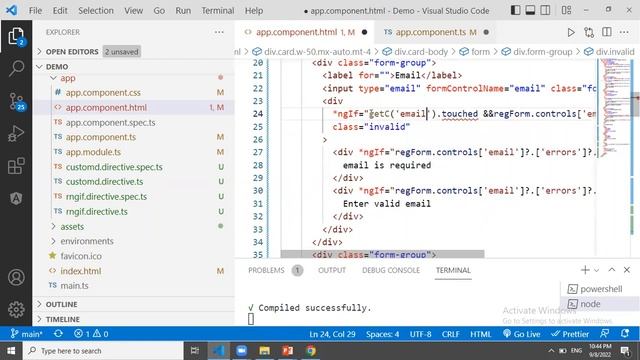Expand the assets folder
This screenshot has height=360, width=640.
[x=72, y=227]
